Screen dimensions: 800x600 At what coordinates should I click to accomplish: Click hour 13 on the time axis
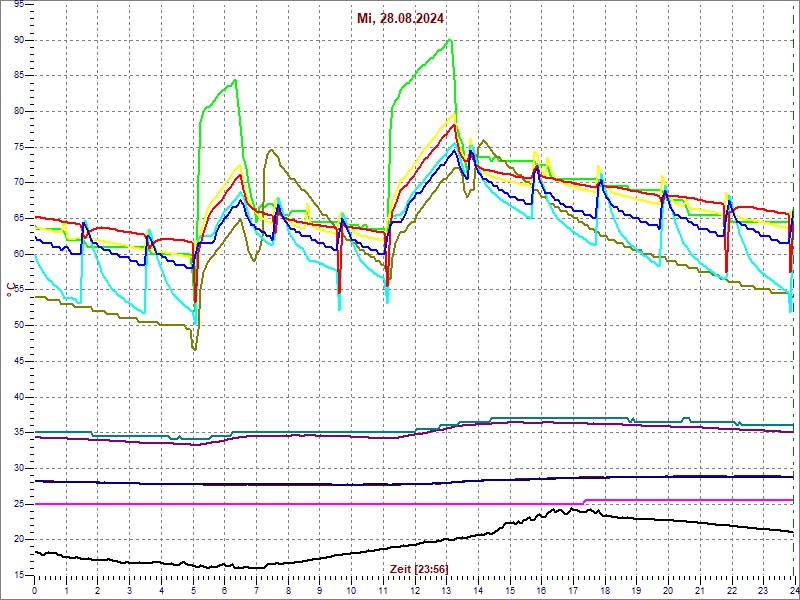tap(446, 589)
